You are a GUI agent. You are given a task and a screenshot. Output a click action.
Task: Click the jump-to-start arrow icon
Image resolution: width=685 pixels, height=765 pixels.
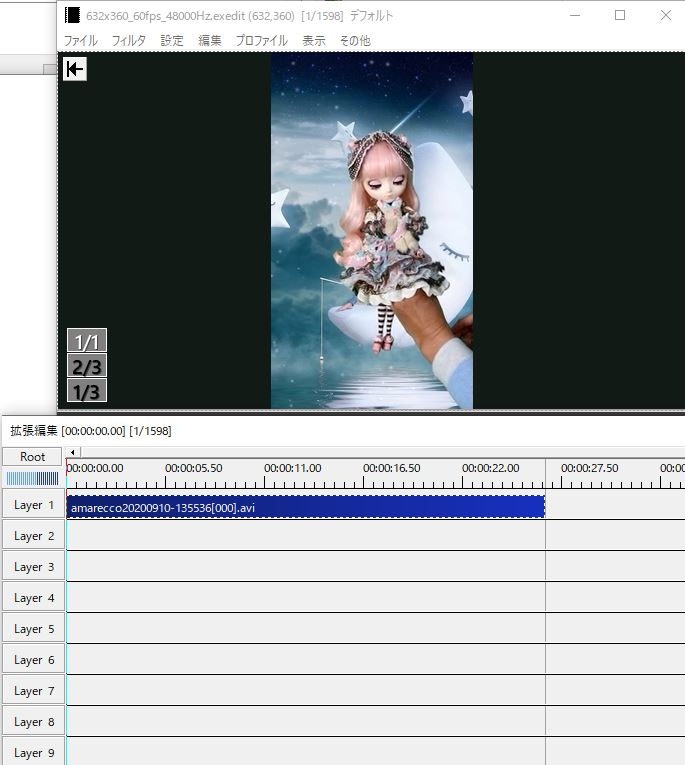75,69
